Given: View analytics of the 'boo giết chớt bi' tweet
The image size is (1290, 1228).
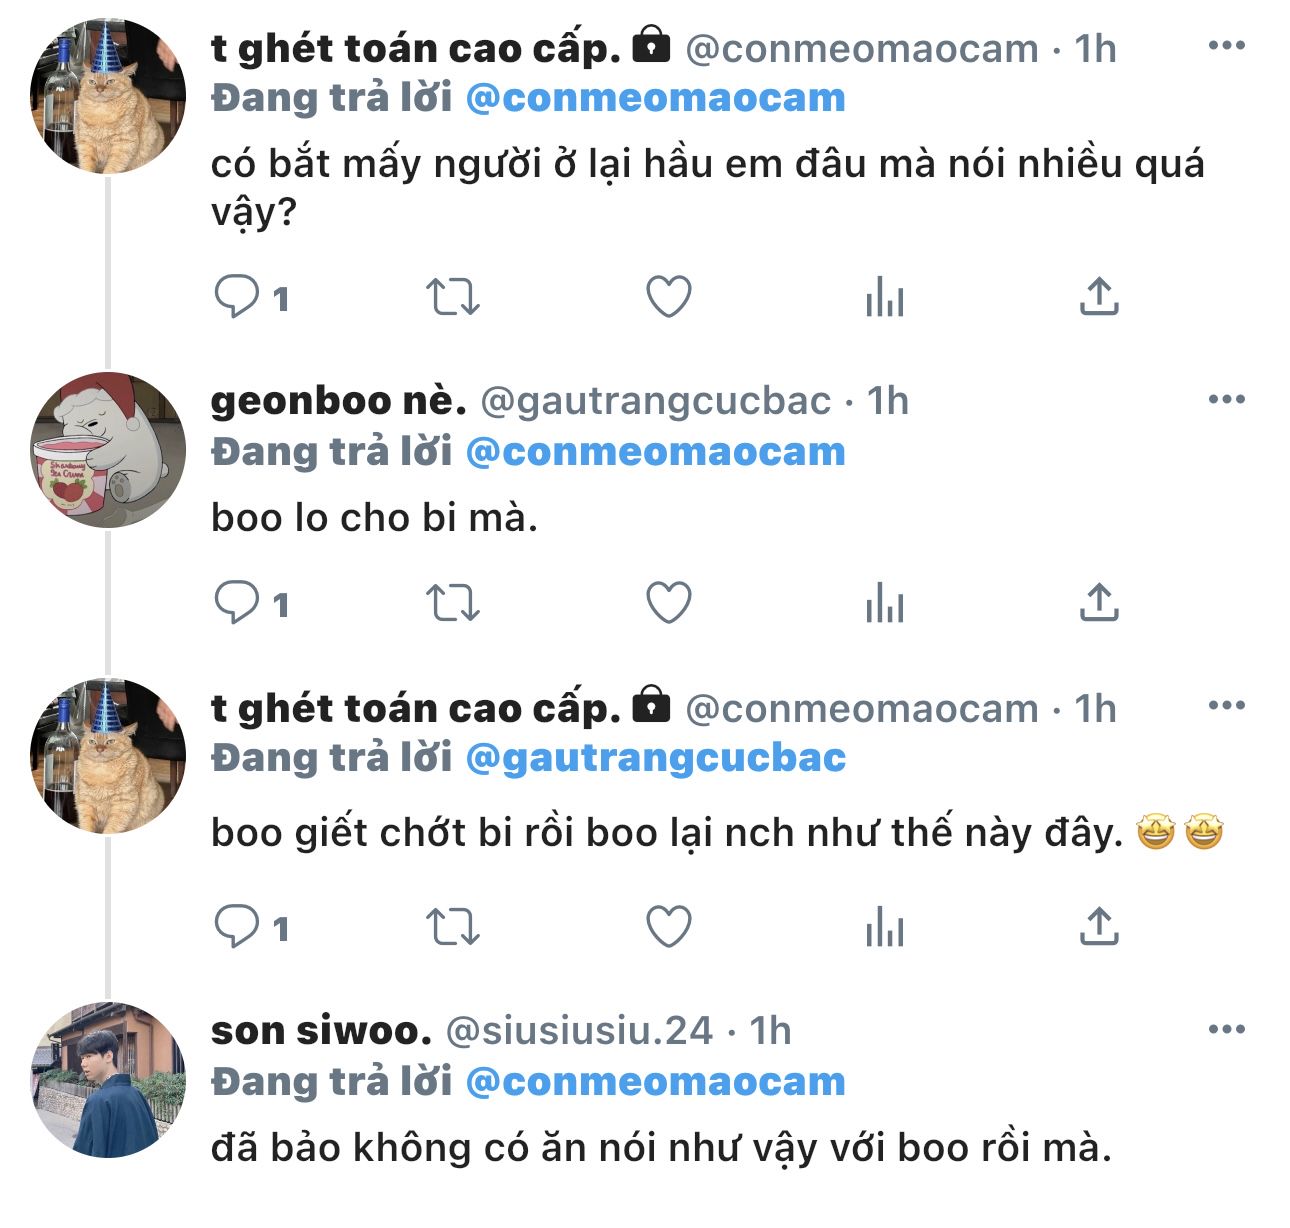Looking at the screenshot, I should (885, 927).
